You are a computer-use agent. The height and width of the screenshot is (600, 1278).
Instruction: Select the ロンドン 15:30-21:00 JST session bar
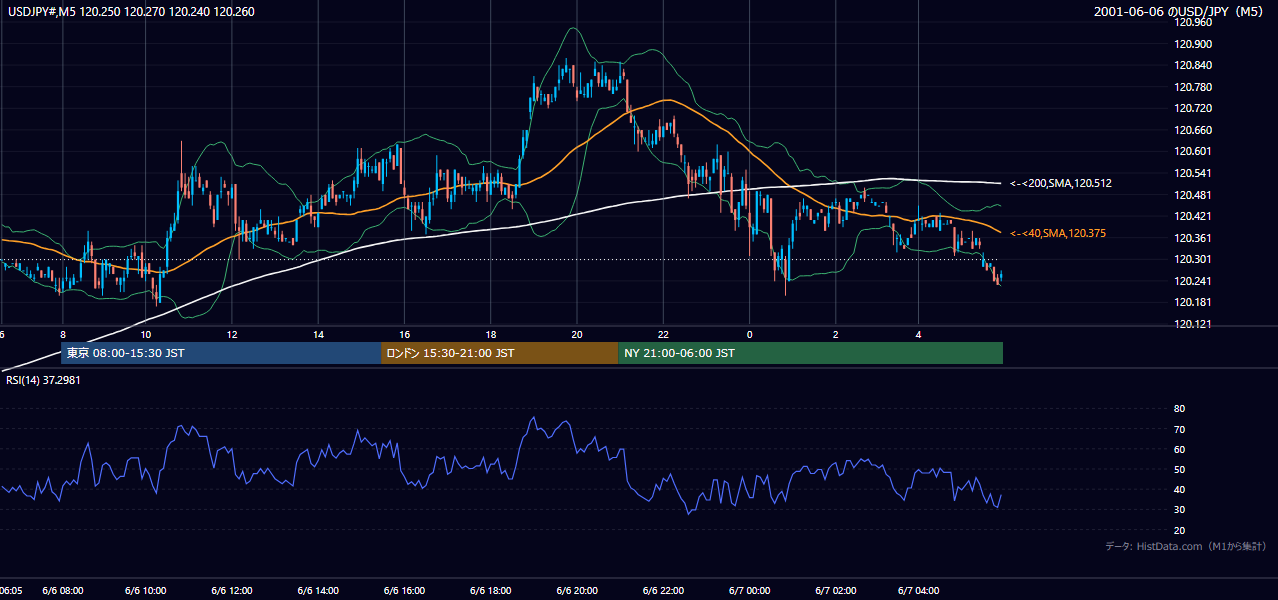tap(499, 353)
